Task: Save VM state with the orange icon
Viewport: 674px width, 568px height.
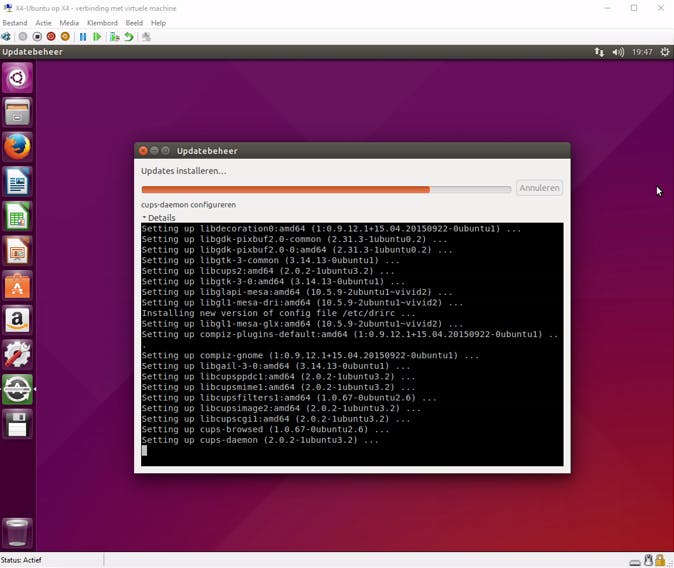Action: [x=65, y=37]
